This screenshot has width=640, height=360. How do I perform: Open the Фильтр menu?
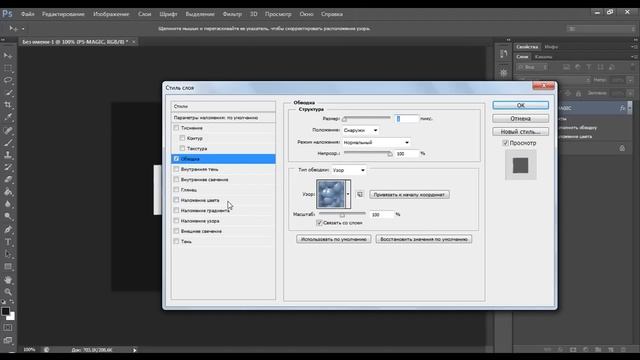(232, 14)
